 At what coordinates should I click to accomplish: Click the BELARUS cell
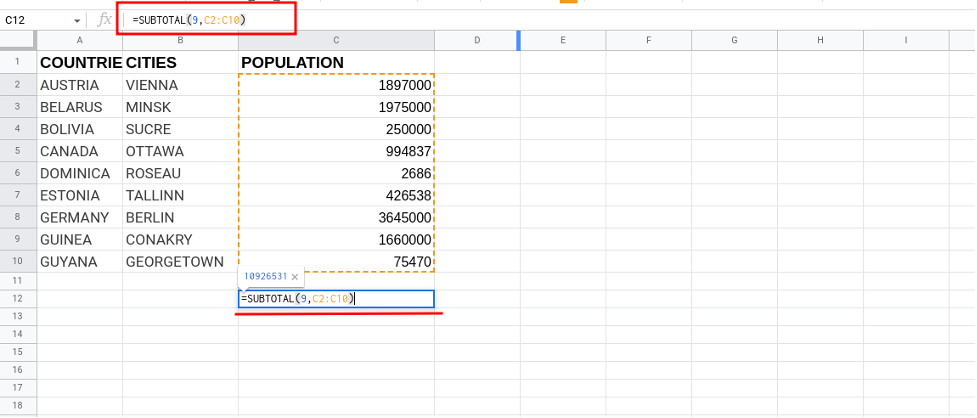tap(80, 107)
